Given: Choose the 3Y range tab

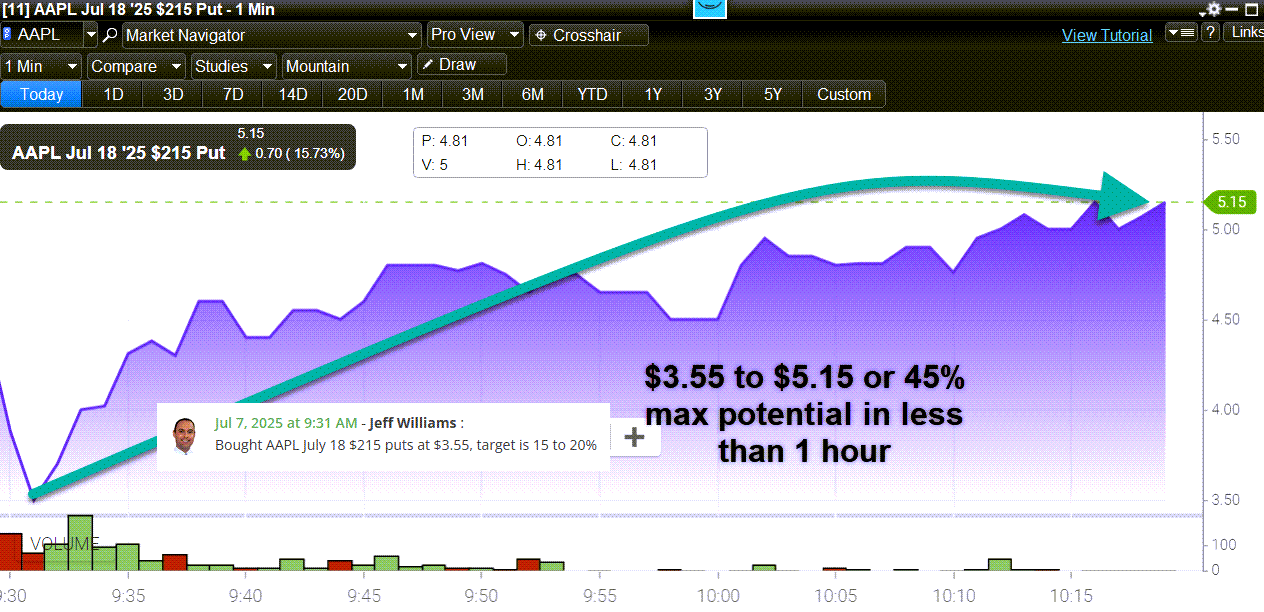Looking at the screenshot, I should point(713,94).
